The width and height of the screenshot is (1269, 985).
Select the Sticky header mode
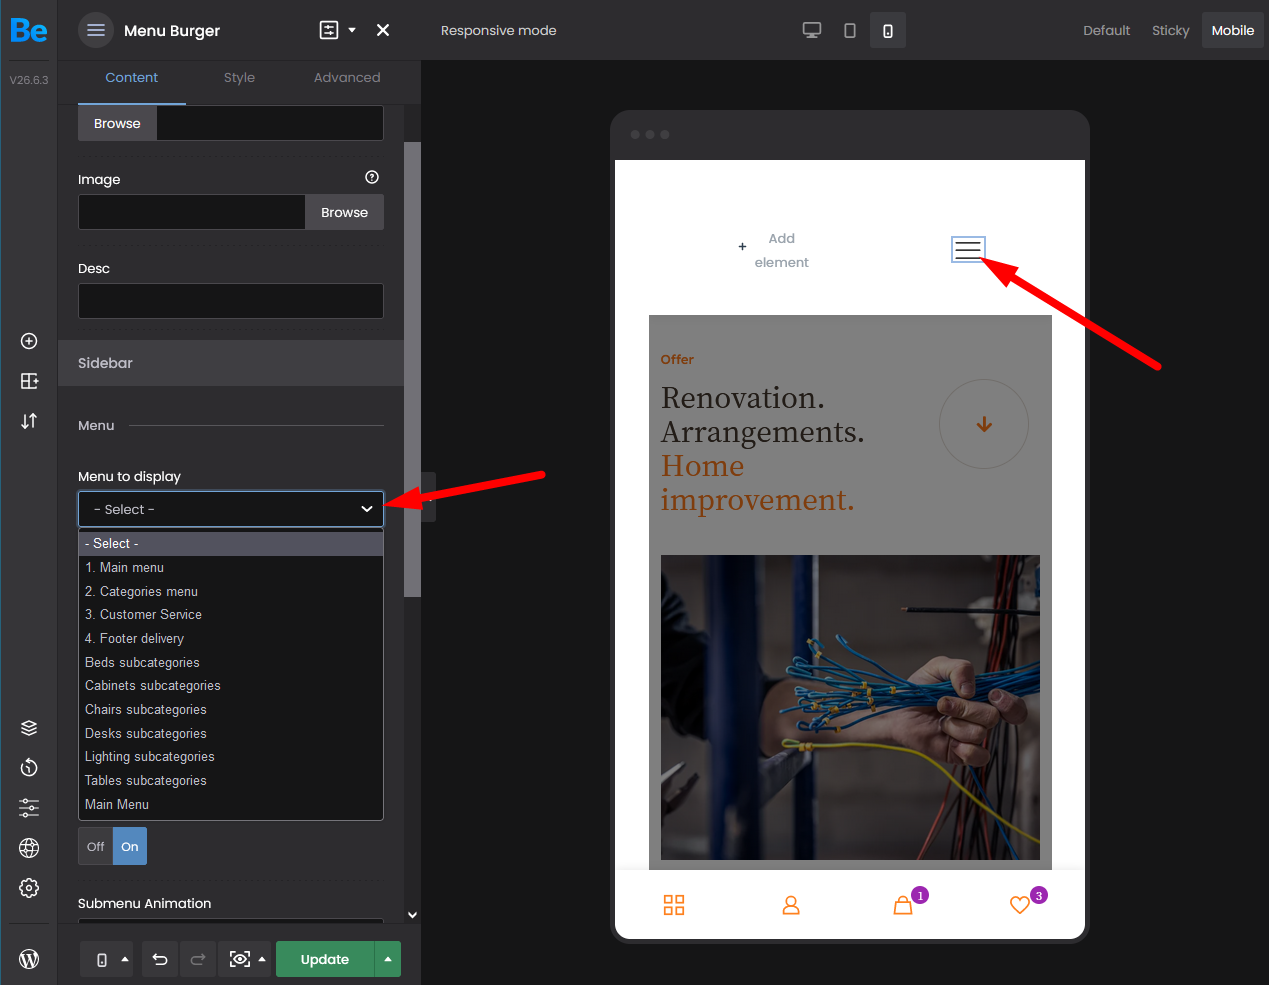(1170, 30)
